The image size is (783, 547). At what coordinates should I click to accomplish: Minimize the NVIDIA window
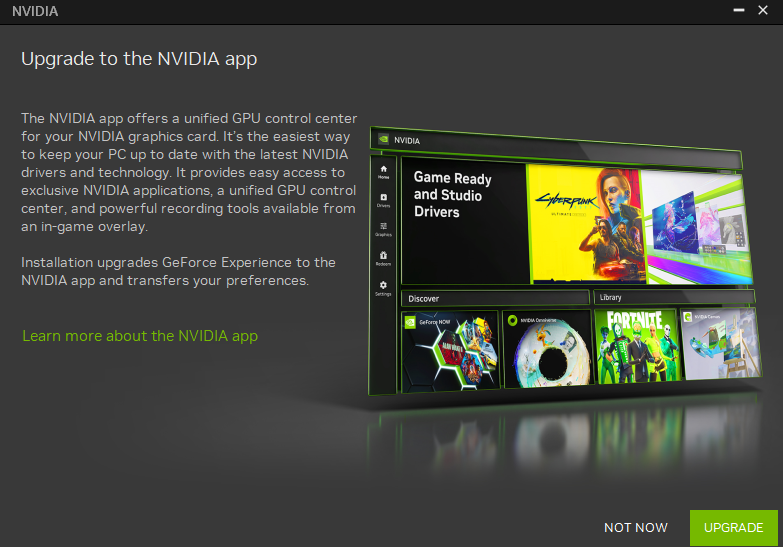pos(739,10)
